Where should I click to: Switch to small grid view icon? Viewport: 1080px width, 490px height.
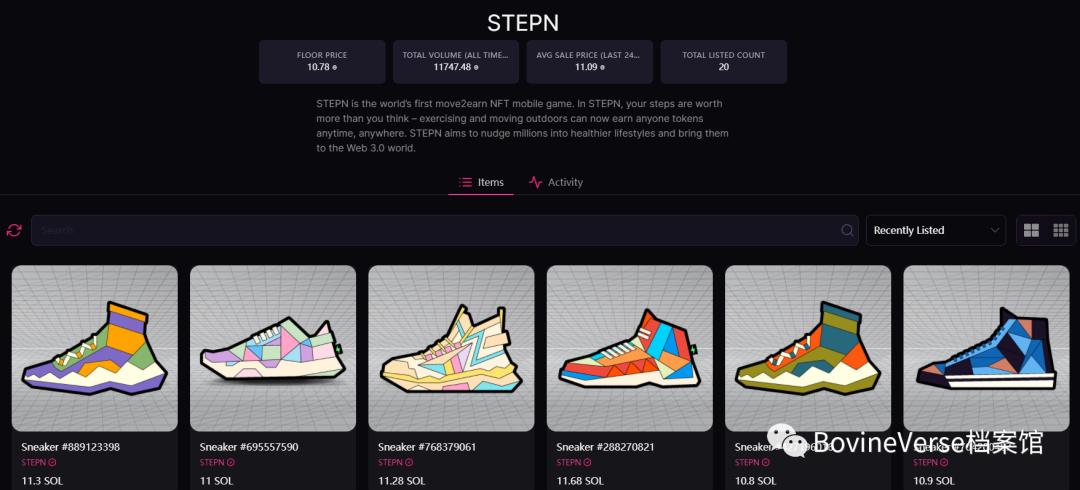[x=1061, y=230]
